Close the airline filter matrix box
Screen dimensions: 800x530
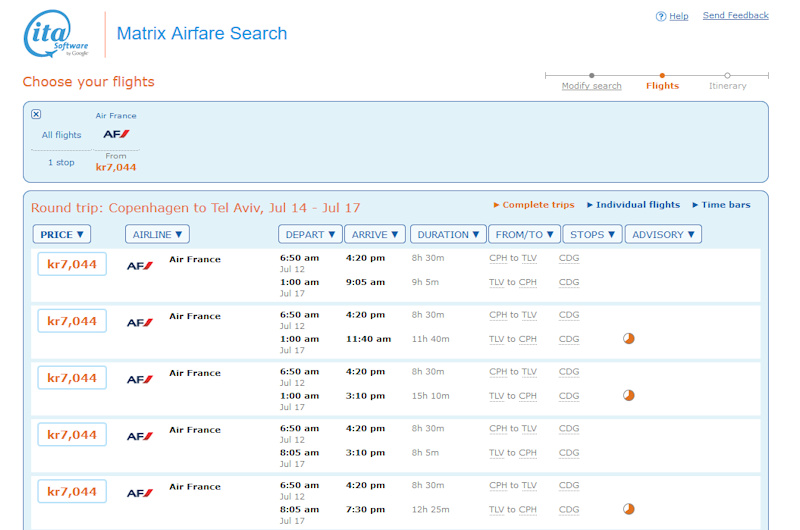click(x=36, y=114)
